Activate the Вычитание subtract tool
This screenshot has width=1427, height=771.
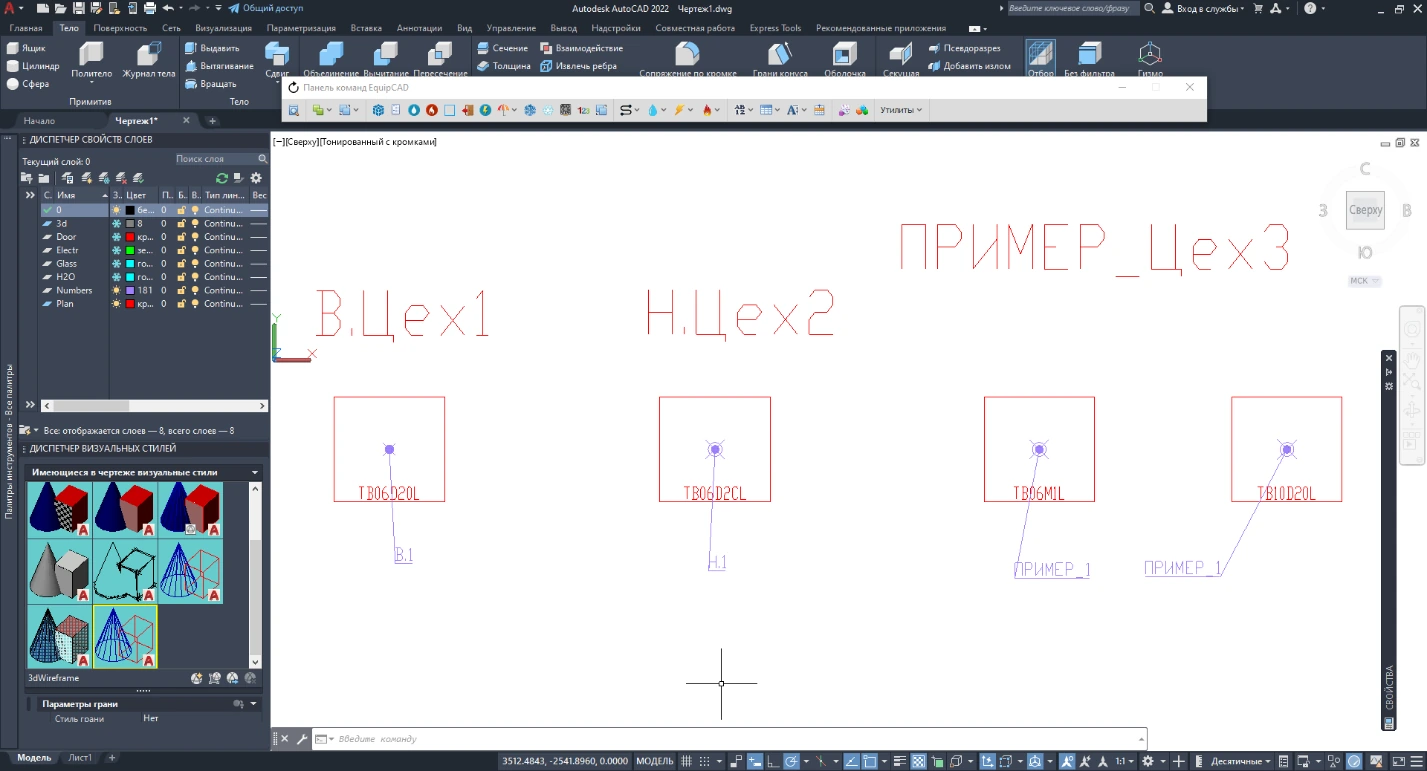tap(385, 60)
